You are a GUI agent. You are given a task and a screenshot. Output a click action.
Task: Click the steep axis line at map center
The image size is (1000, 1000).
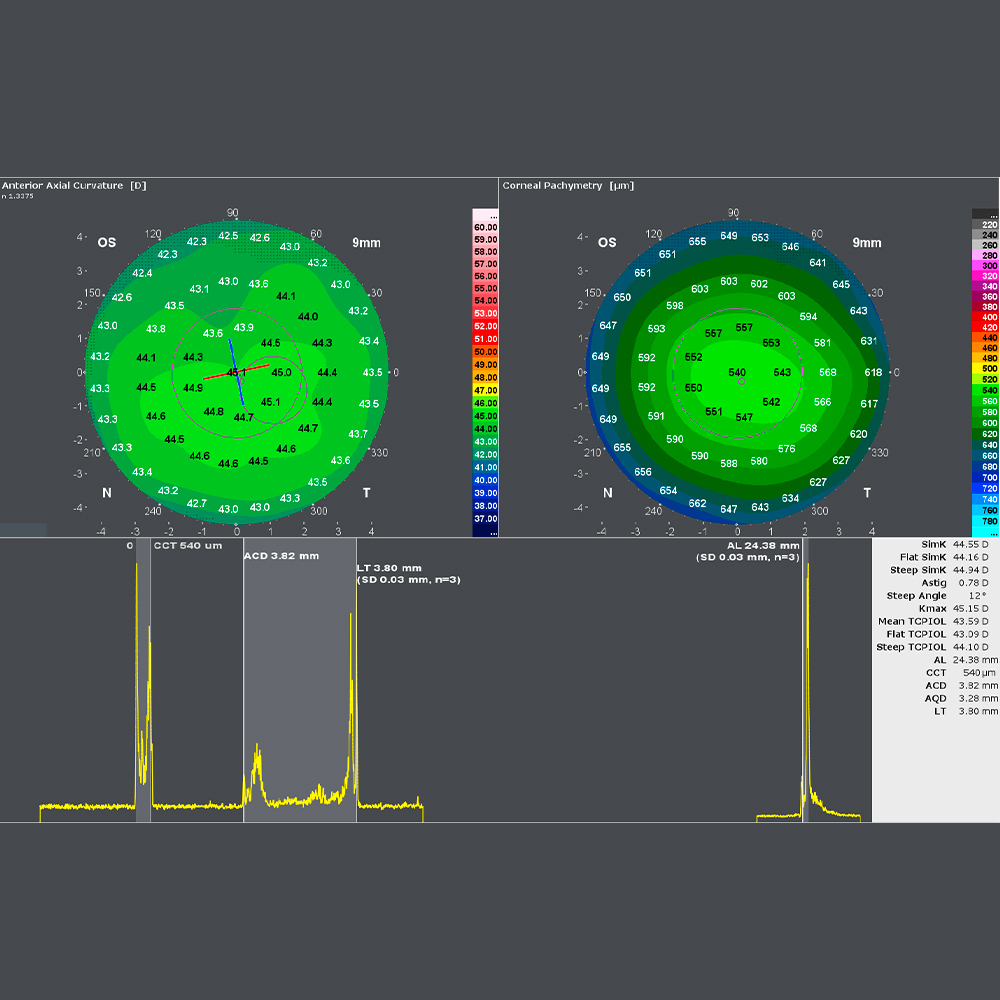coord(237,371)
